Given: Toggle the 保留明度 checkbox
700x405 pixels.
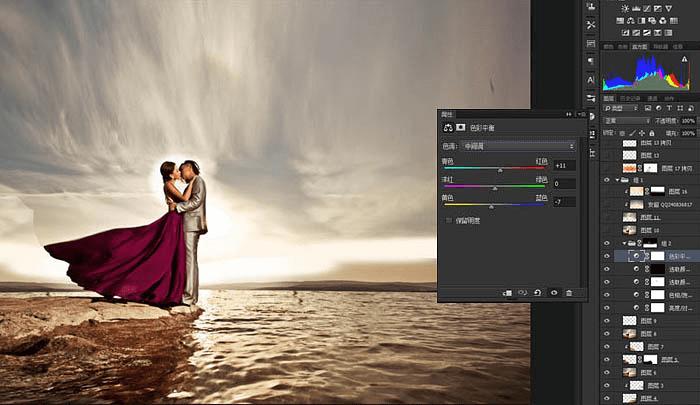Looking at the screenshot, I should point(449,221).
